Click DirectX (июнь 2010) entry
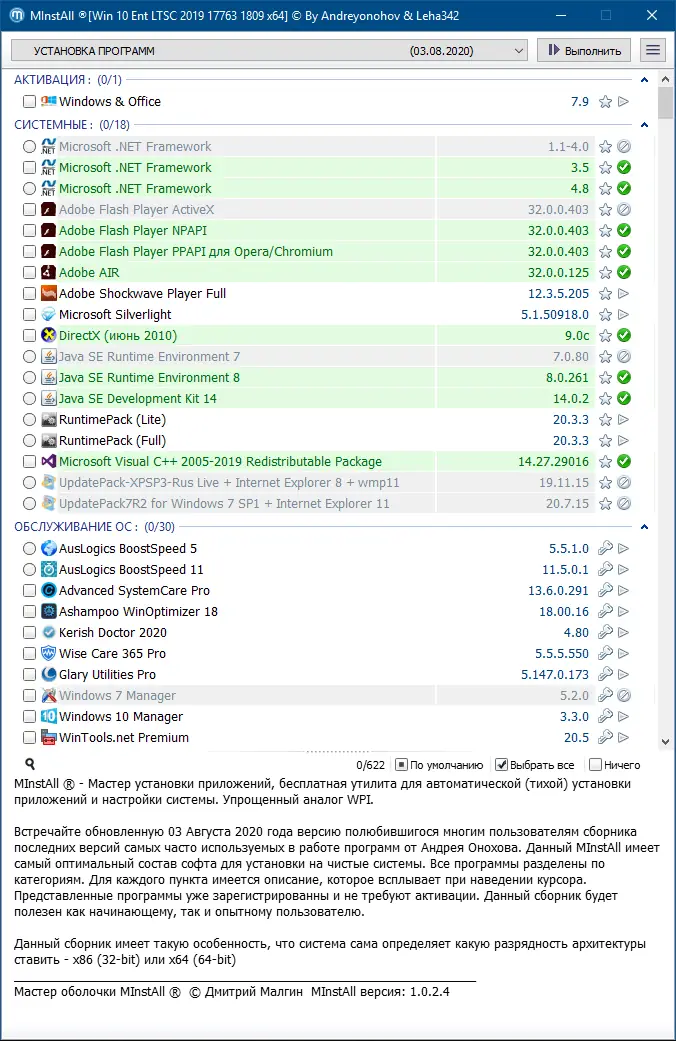The image size is (676, 1041). click(x=118, y=335)
